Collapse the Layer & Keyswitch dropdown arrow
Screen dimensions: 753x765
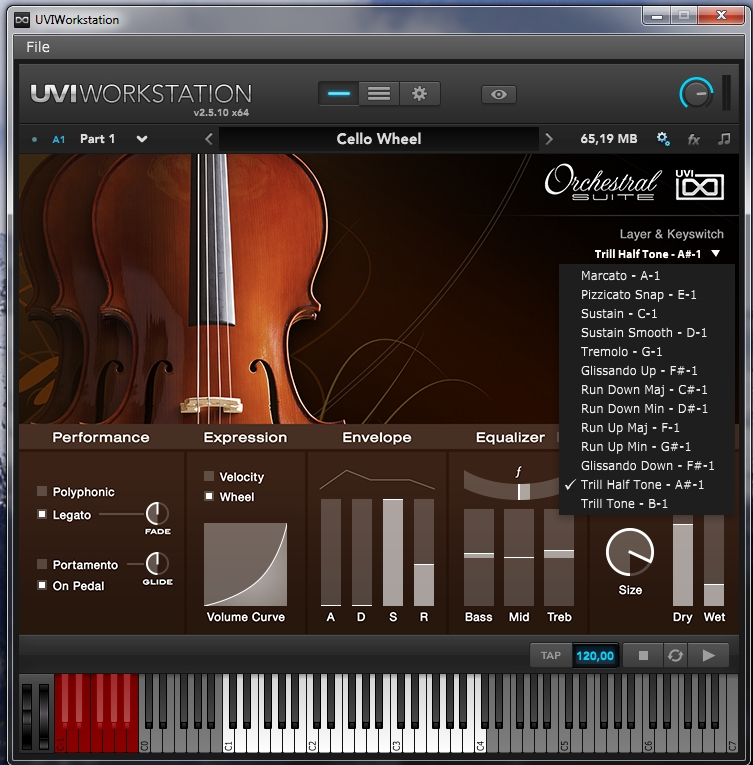point(715,254)
